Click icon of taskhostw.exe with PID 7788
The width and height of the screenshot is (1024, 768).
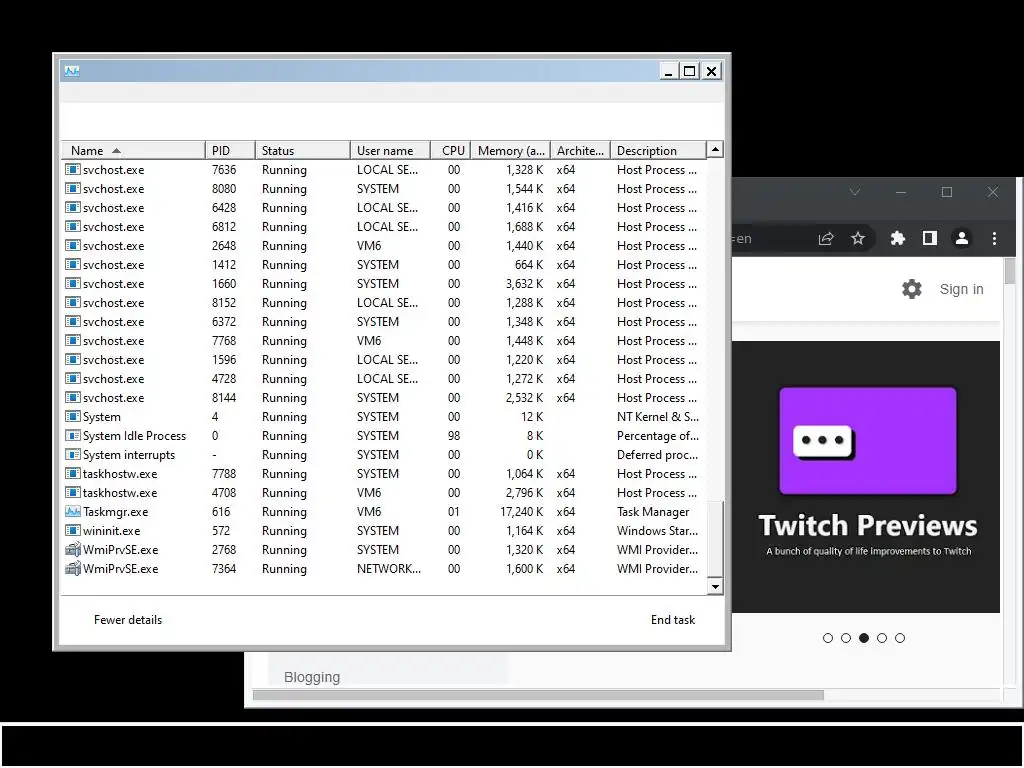click(72, 473)
